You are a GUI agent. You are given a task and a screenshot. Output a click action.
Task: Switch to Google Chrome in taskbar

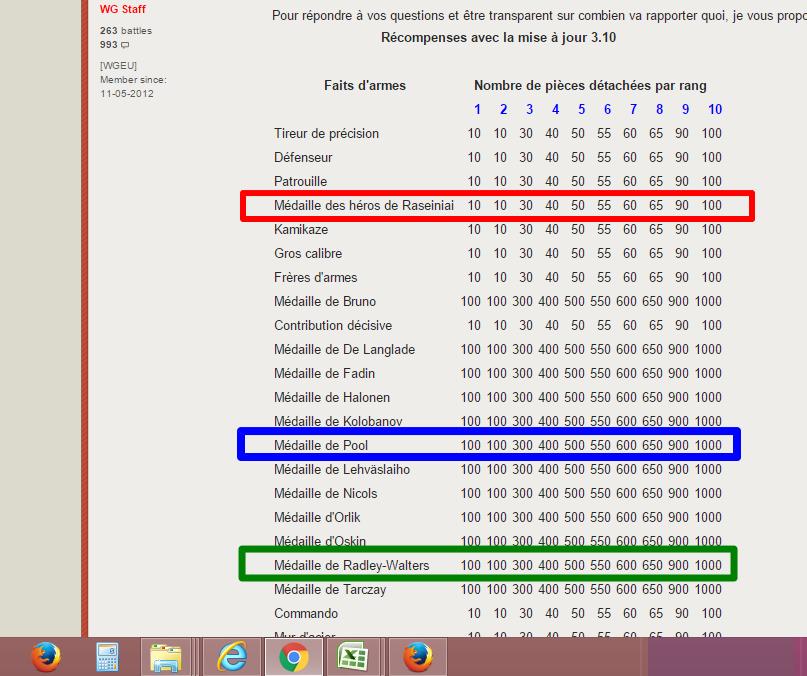coord(294,657)
